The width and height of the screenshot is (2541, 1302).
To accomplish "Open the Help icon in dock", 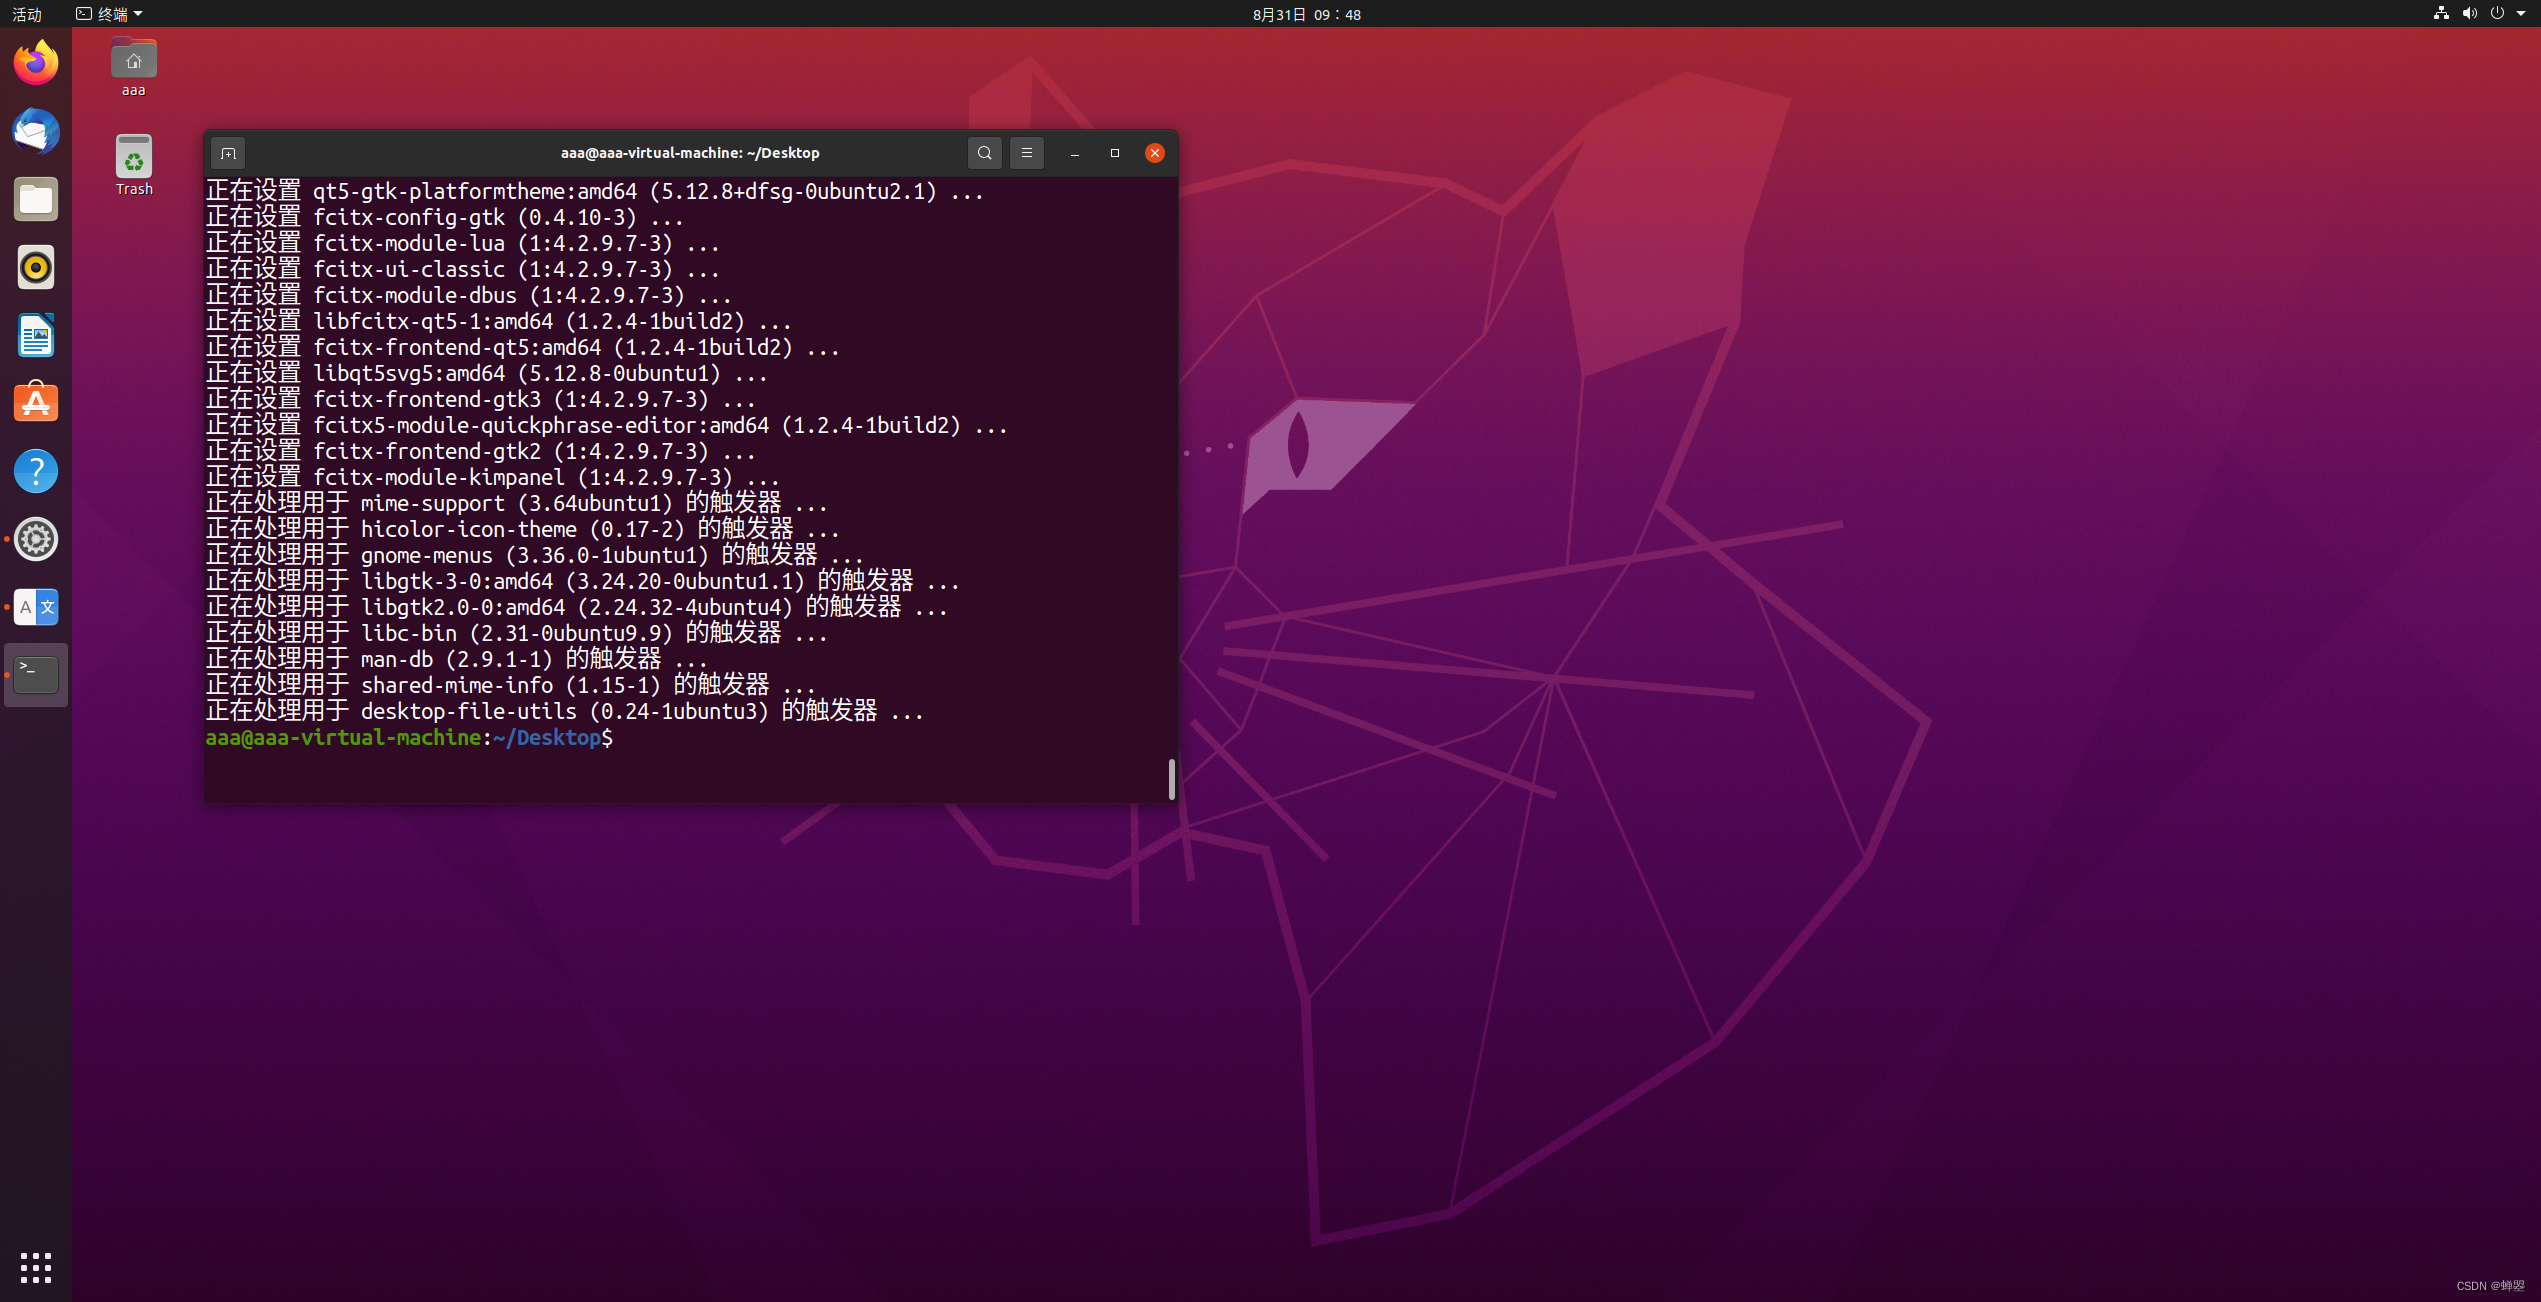I will [x=36, y=471].
